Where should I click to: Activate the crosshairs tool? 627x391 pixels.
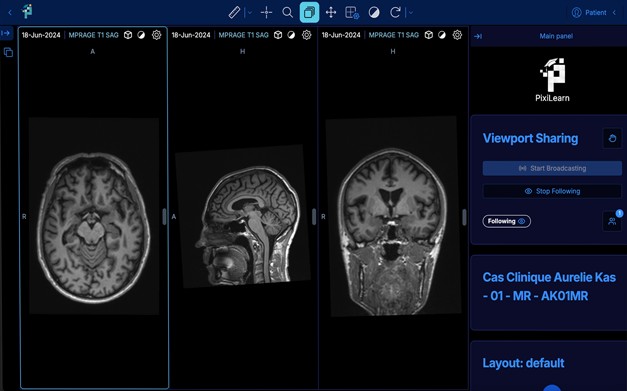coord(266,12)
